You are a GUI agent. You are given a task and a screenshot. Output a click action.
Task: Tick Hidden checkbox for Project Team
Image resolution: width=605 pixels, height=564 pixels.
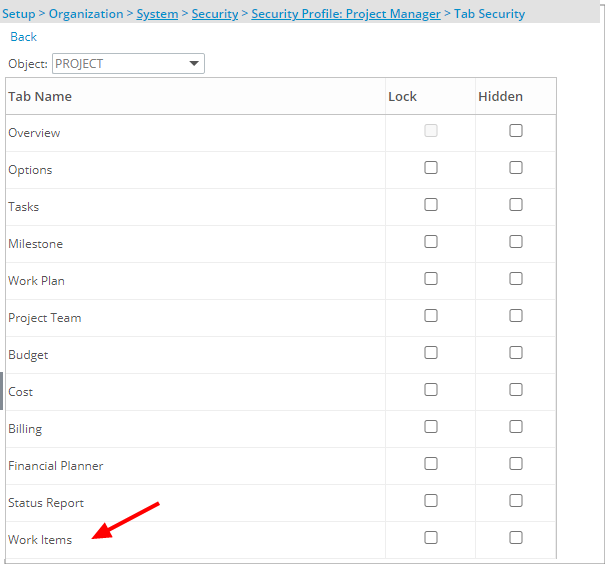pyautogui.click(x=516, y=316)
